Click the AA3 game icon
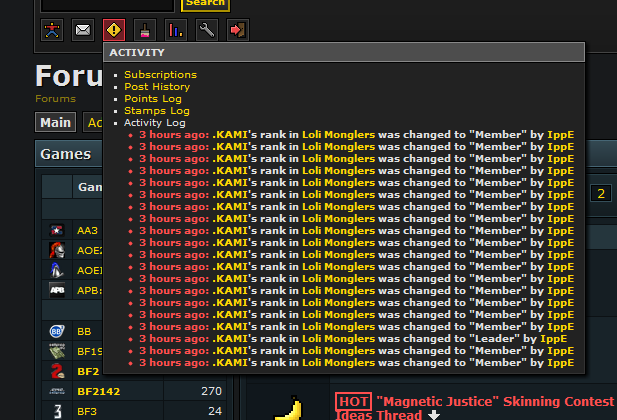The image size is (617, 420). click(57, 231)
